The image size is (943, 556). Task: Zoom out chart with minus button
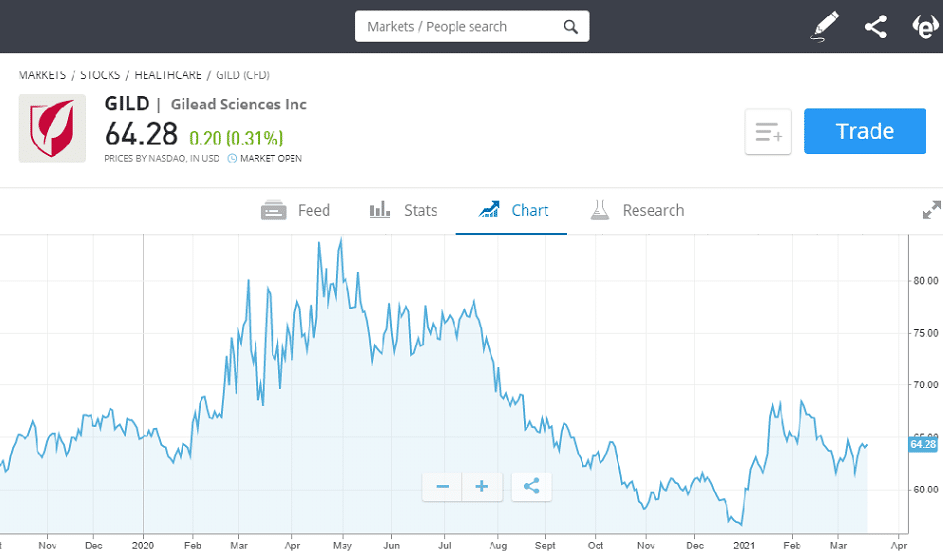point(442,486)
